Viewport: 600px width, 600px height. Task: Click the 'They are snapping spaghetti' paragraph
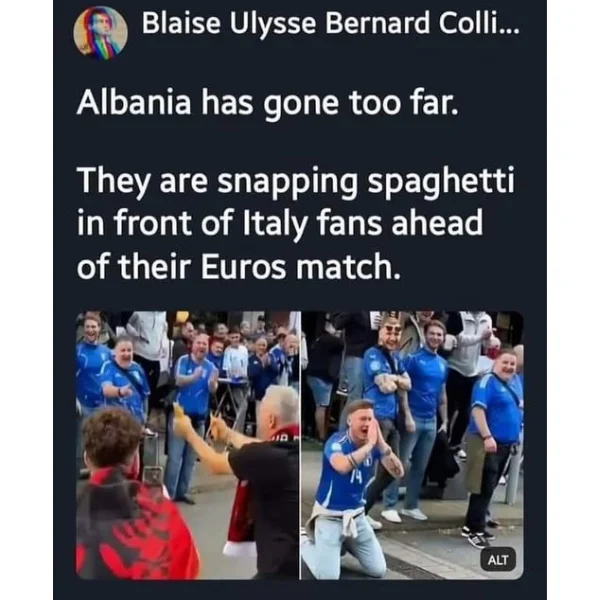click(295, 223)
